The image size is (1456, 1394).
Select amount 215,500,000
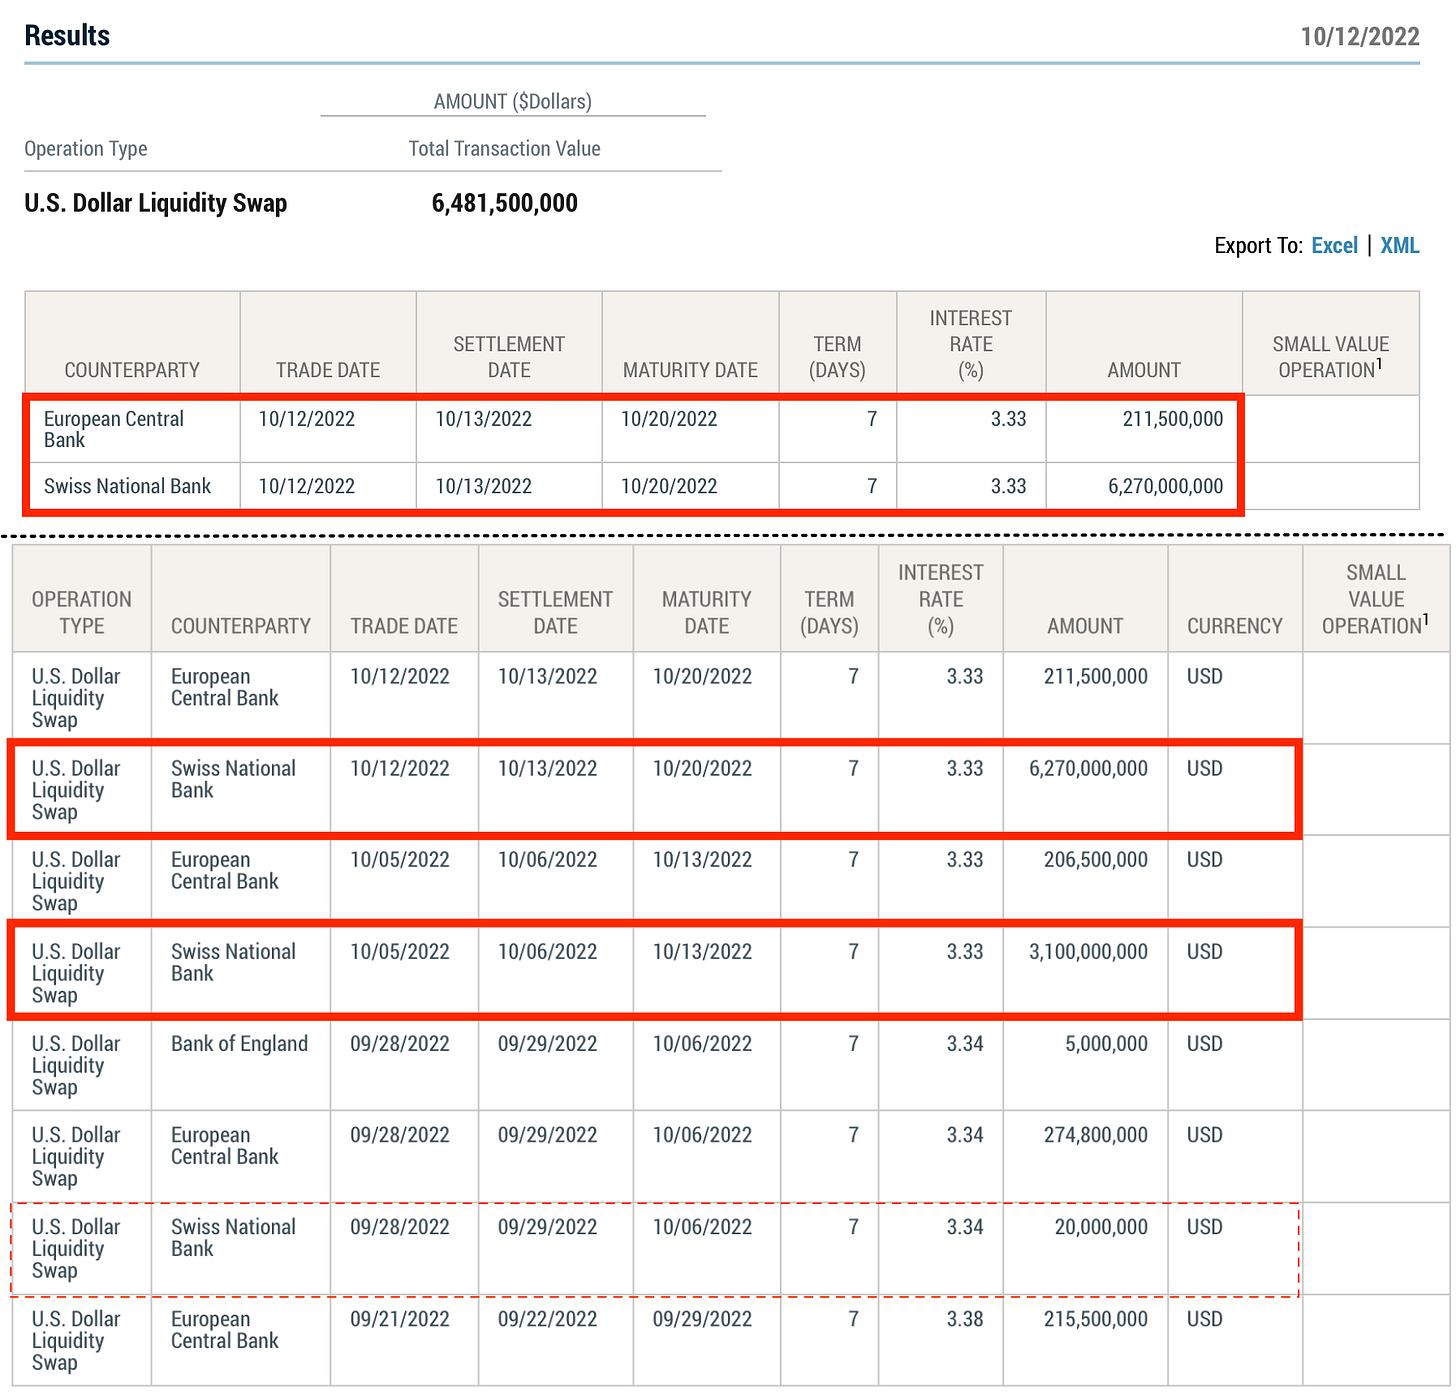(1096, 1319)
